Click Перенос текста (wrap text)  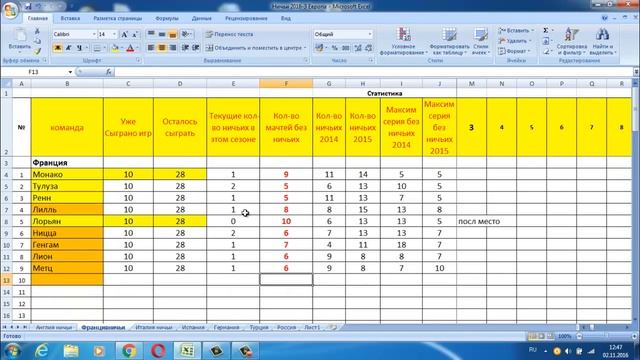click(x=229, y=34)
